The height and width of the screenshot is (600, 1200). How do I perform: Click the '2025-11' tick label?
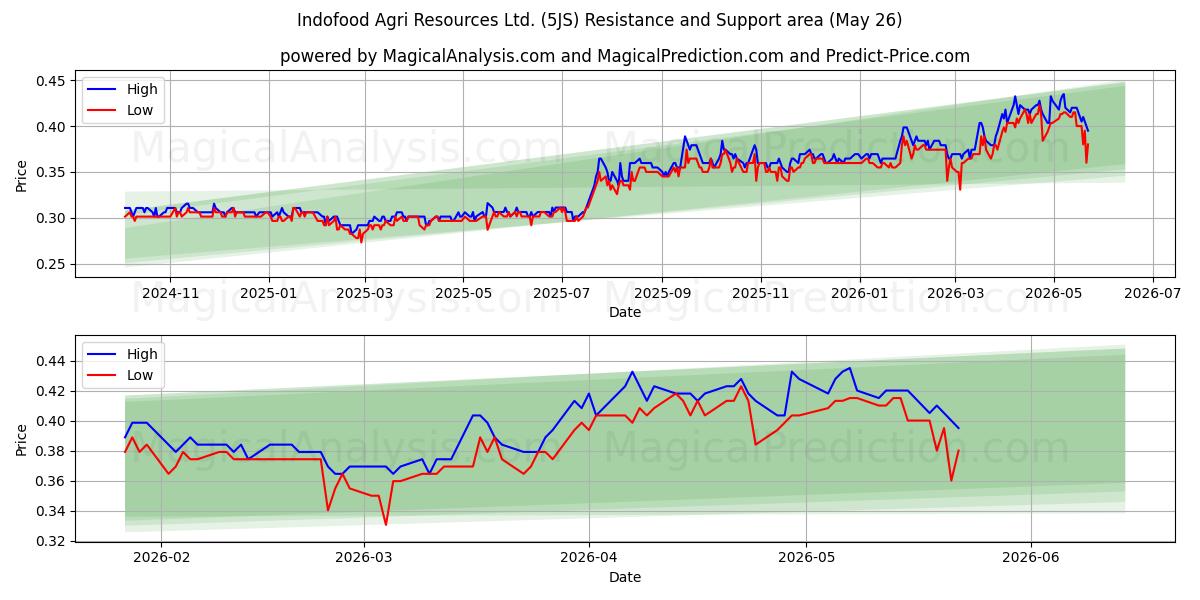[760, 293]
